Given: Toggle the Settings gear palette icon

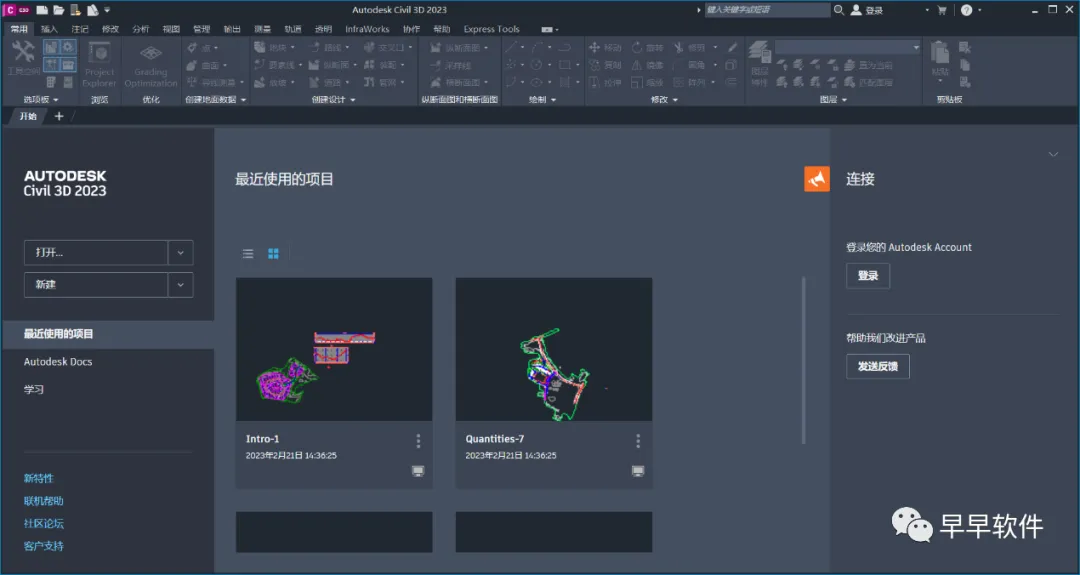Looking at the screenshot, I should click(x=68, y=47).
